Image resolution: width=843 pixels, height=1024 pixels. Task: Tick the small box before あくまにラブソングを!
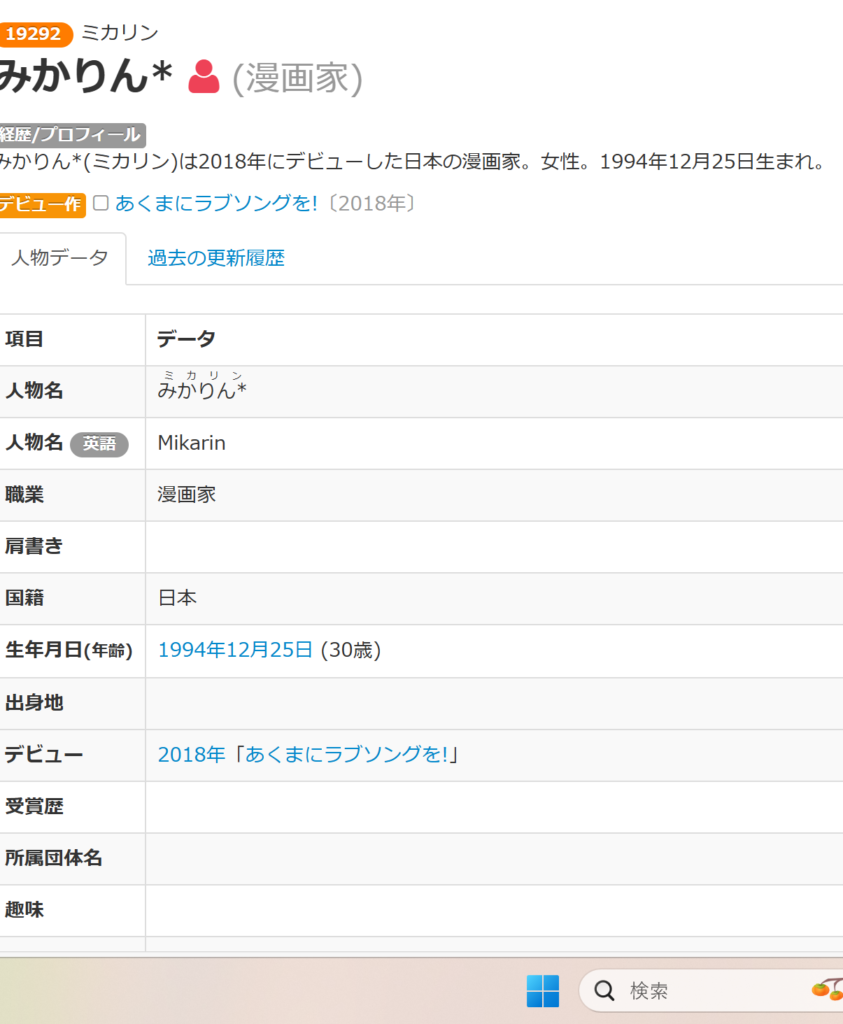[x=100, y=203]
